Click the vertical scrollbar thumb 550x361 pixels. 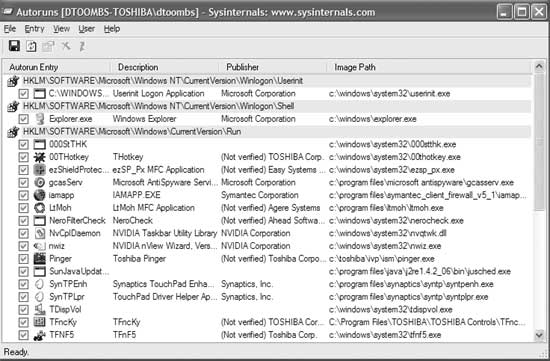coord(539,141)
